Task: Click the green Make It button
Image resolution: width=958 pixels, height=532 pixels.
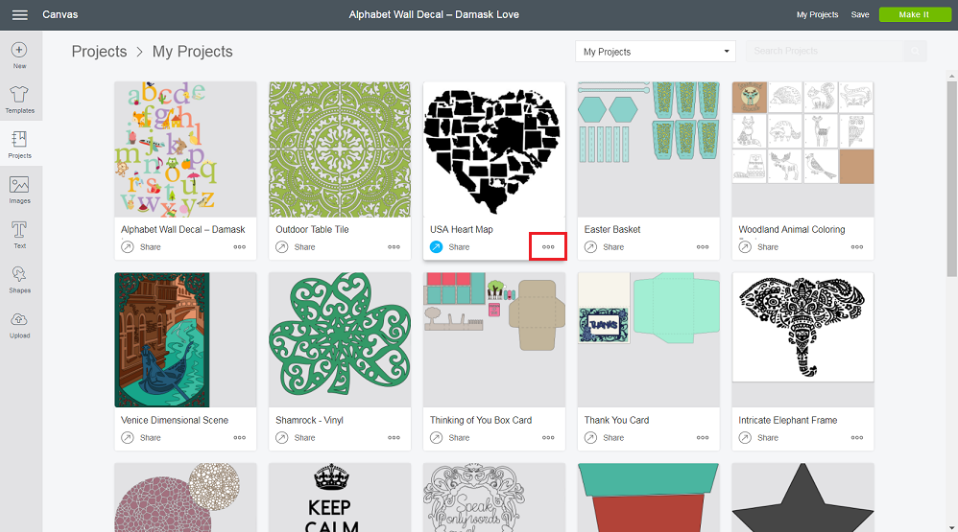Action: point(914,15)
